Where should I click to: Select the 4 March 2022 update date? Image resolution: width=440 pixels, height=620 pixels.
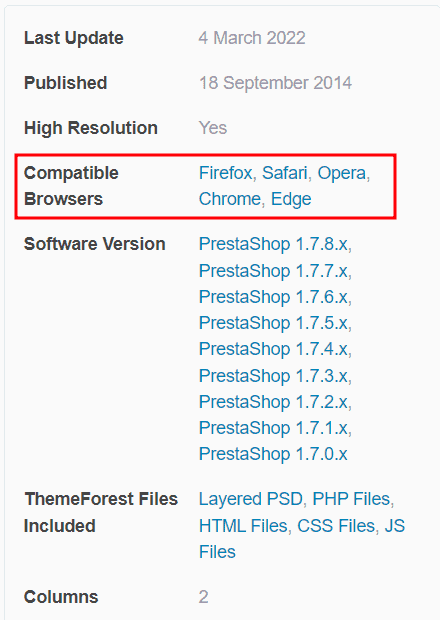(252, 38)
